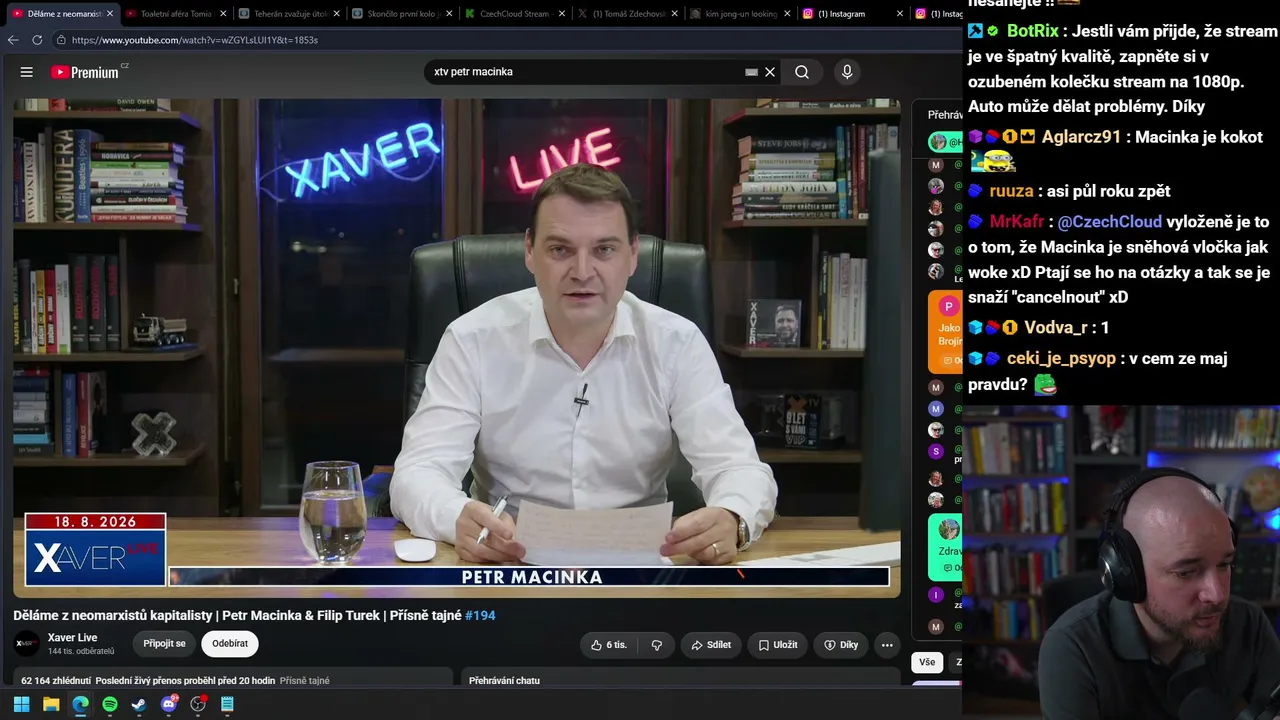Like the video with 6 tis.
Image resolution: width=1280 pixels, height=720 pixels.
pos(609,645)
